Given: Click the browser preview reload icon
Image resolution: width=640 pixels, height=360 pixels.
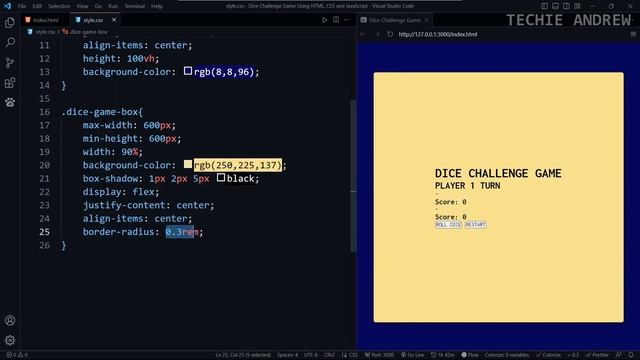Looking at the screenshot, I should coord(390,34).
